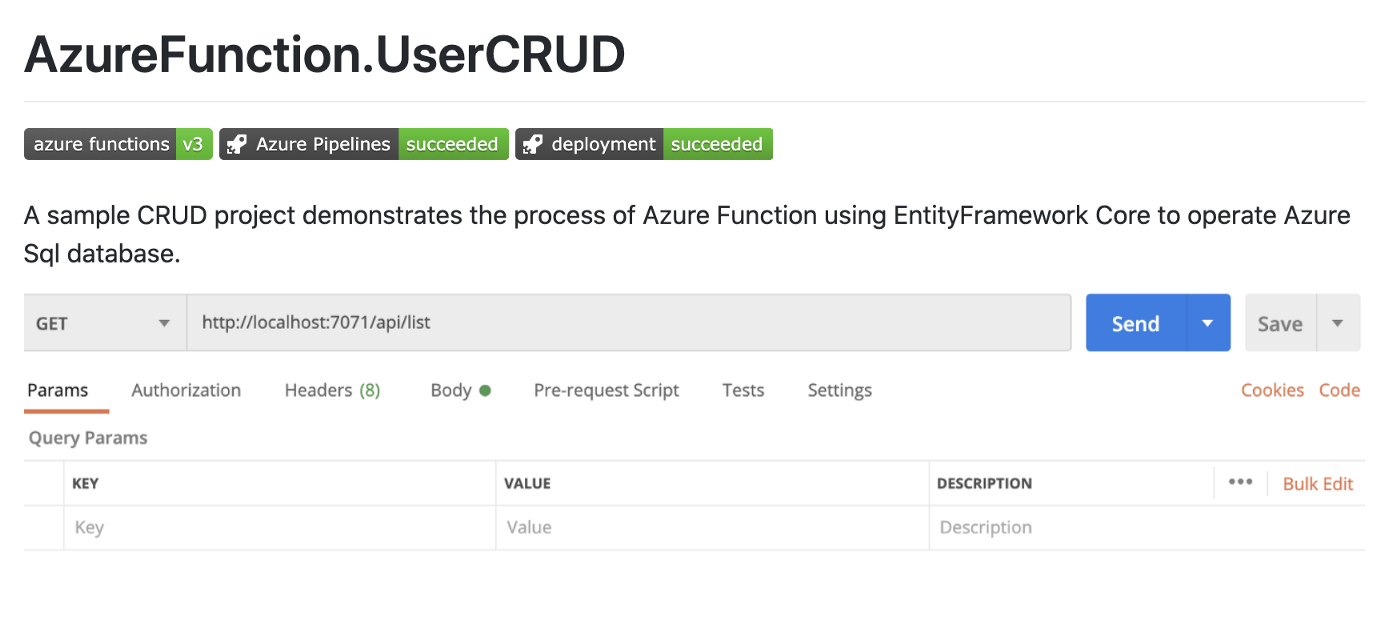Open the Settings tab
Screen dimensions: 1400x619
click(x=839, y=390)
